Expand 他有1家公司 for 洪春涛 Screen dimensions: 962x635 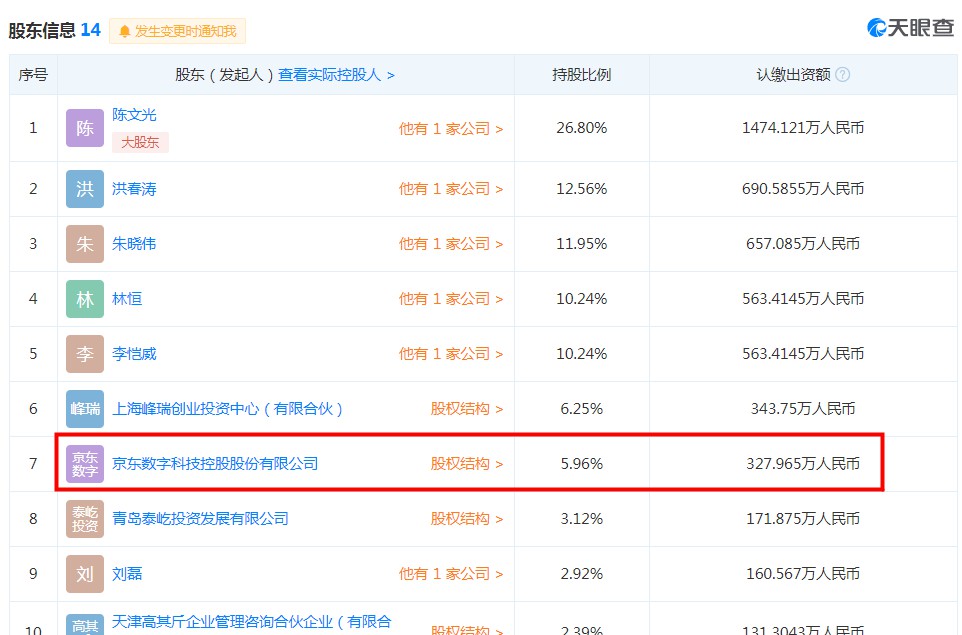(x=451, y=189)
